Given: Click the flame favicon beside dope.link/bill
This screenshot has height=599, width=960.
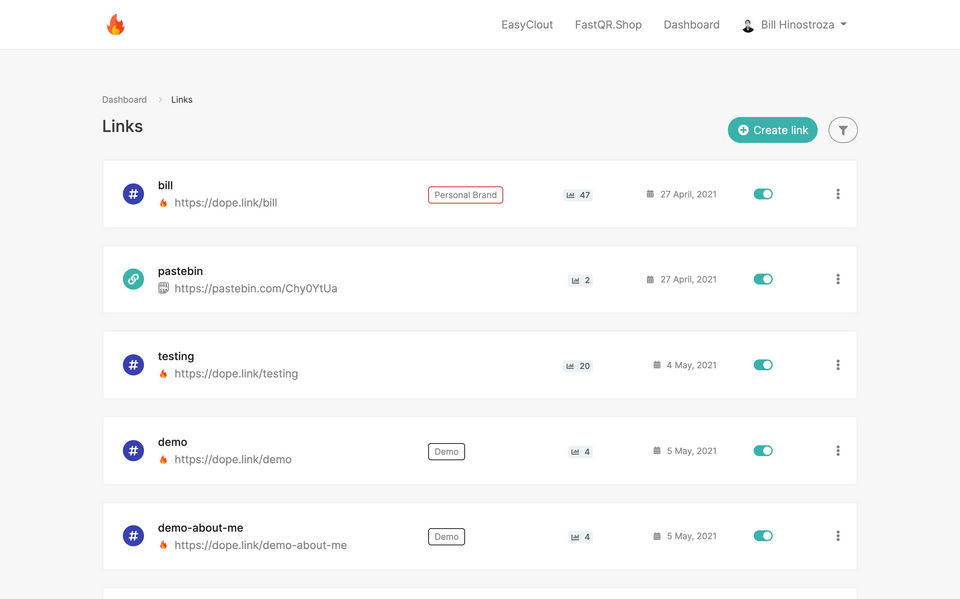Looking at the screenshot, I should click(x=163, y=203).
